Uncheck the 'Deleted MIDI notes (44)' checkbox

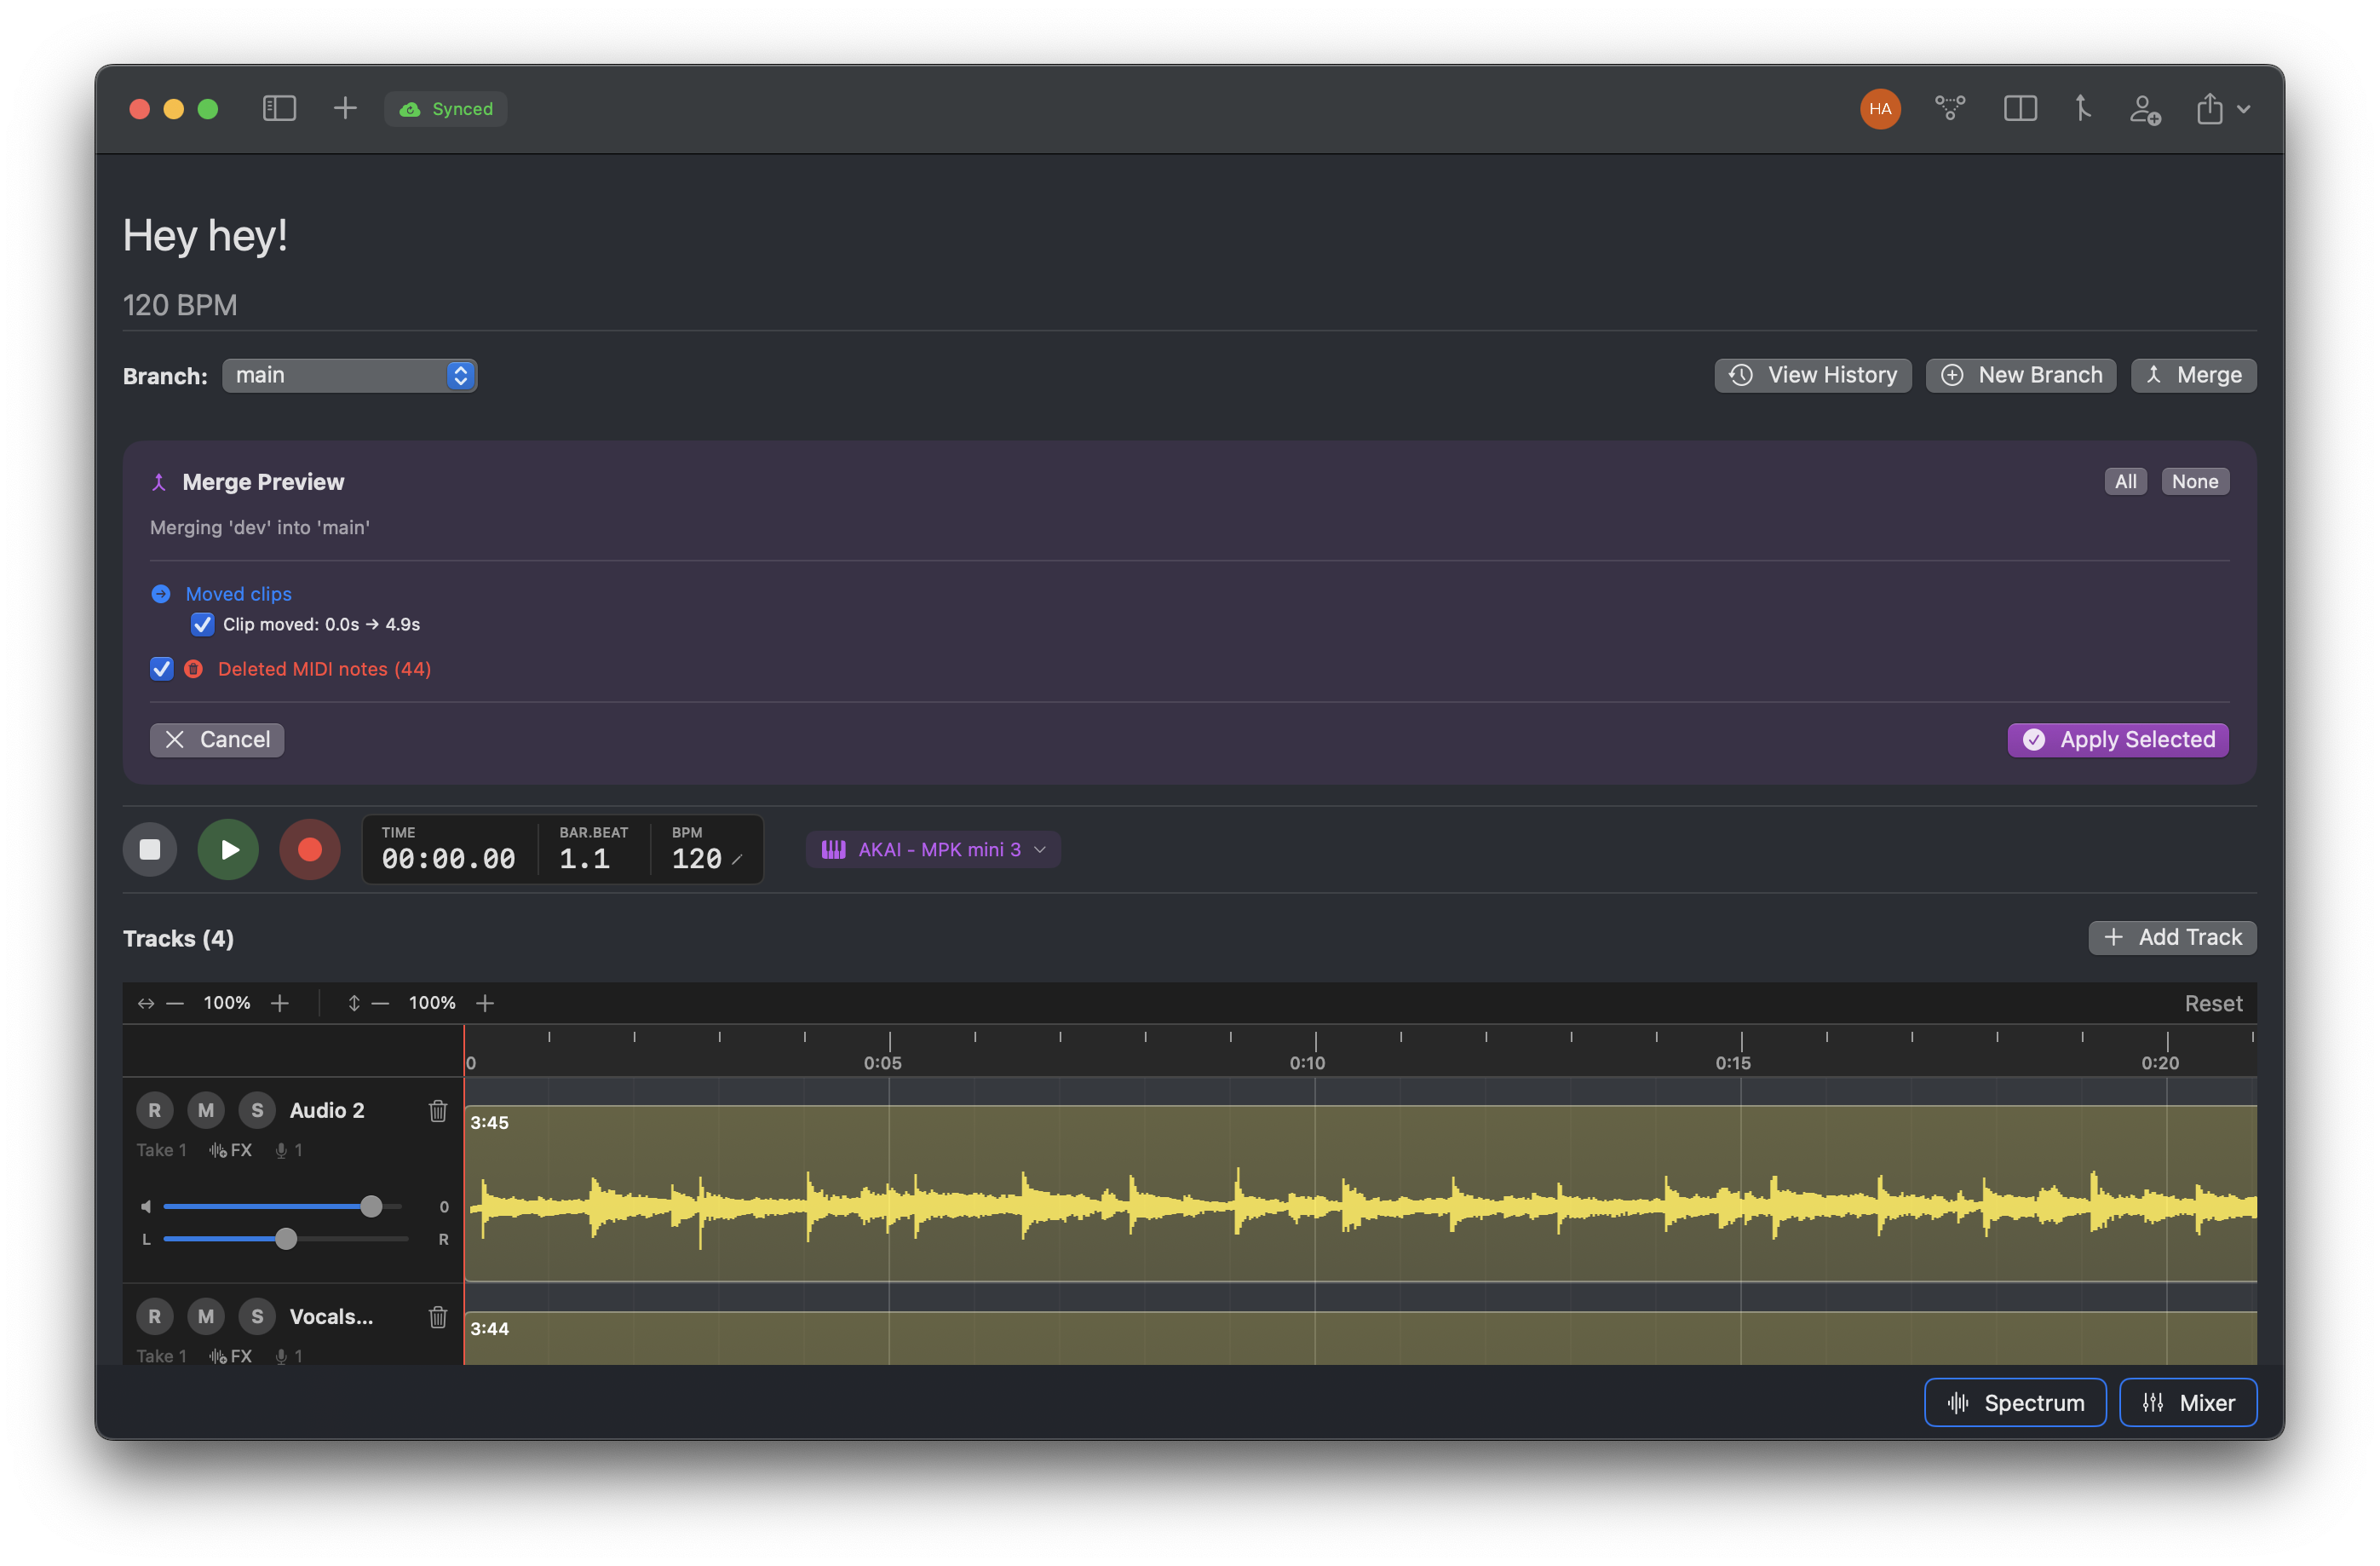point(161,668)
